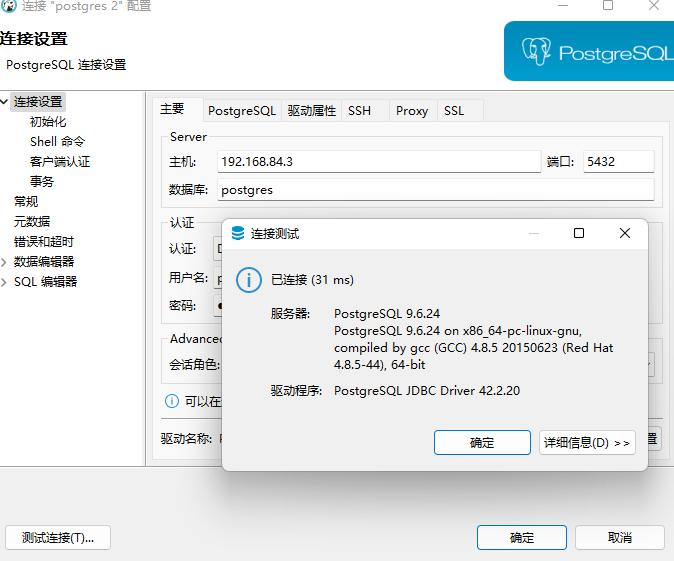Viewport: 674px width, 561px height.
Task: Select 连接设置 in the left tree
Action: pos(38,102)
